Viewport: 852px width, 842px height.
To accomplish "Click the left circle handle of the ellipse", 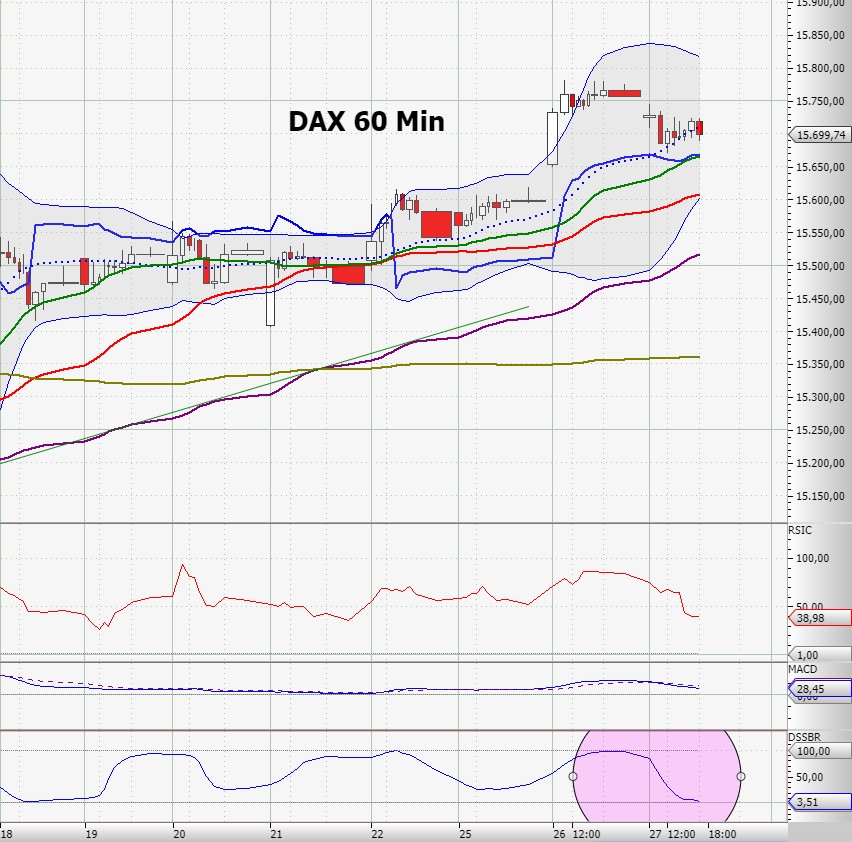I will tap(573, 776).
